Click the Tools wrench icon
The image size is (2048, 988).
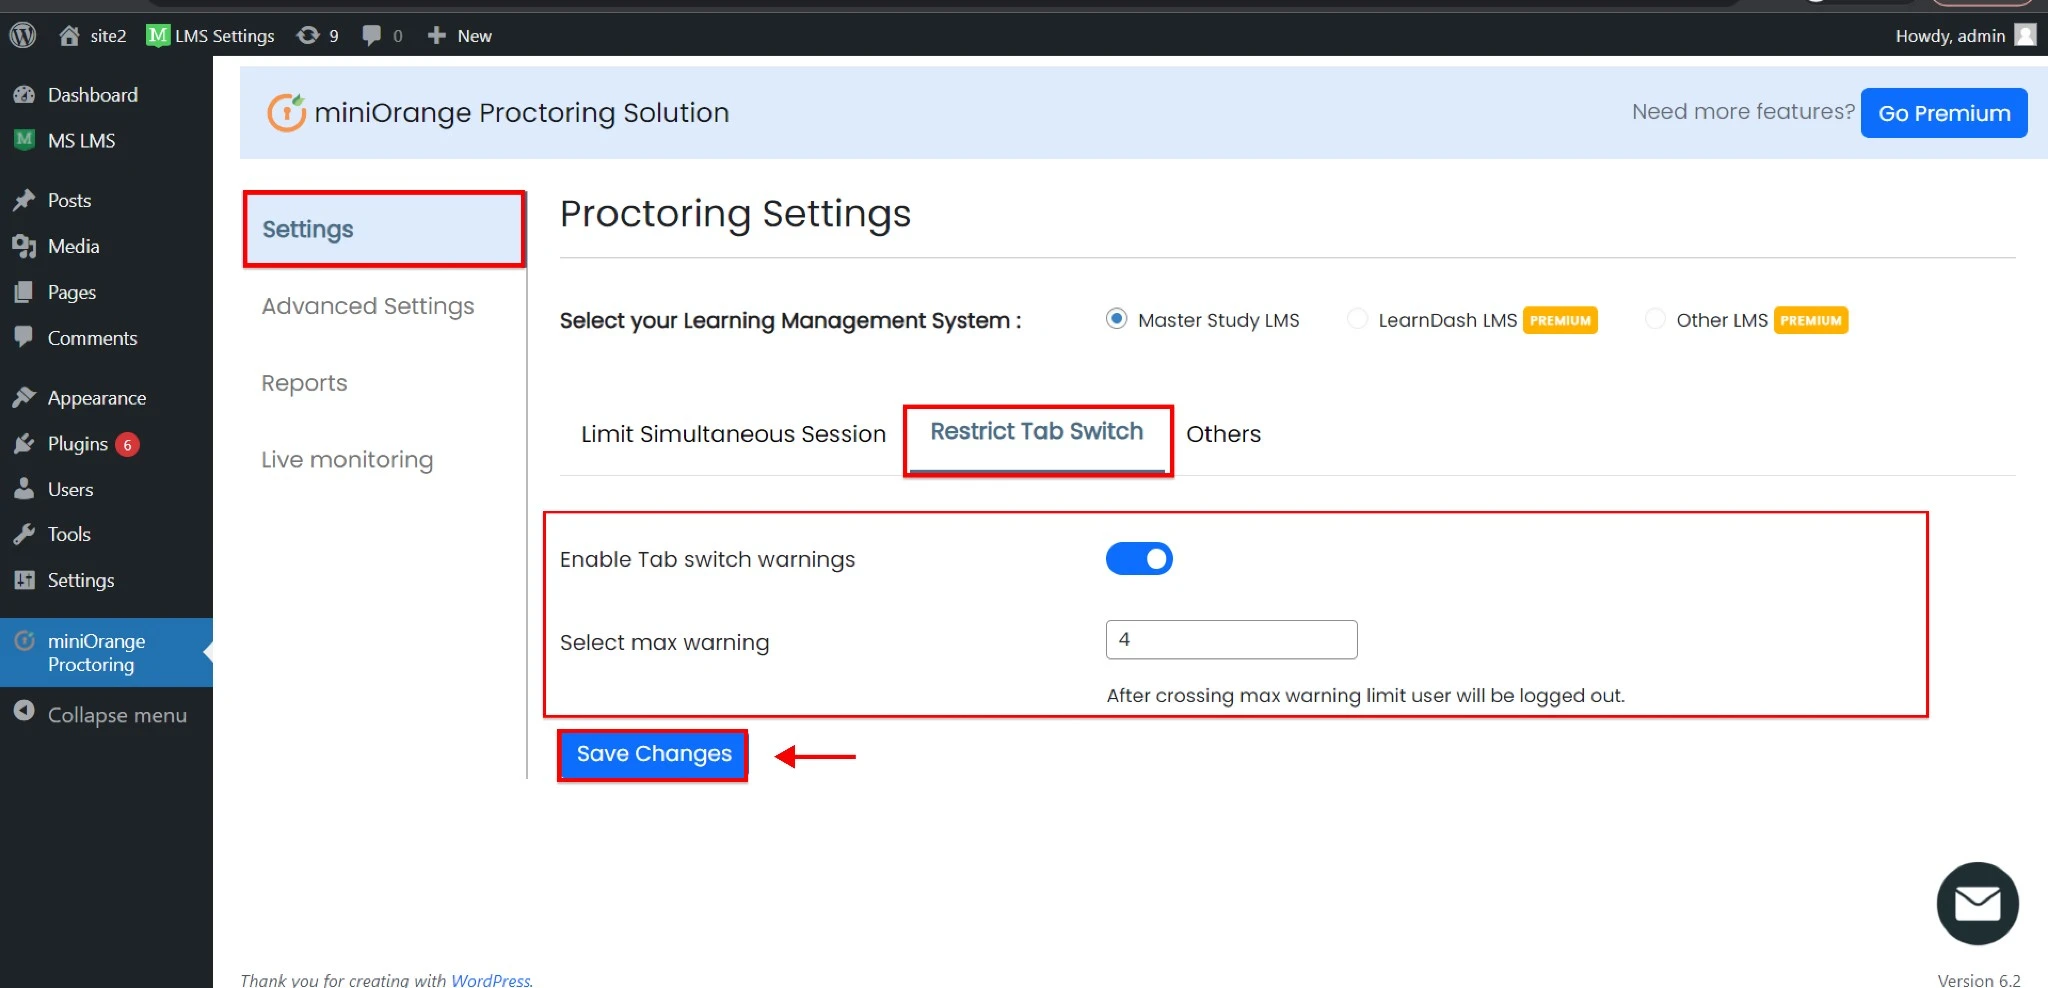pos(24,534)
